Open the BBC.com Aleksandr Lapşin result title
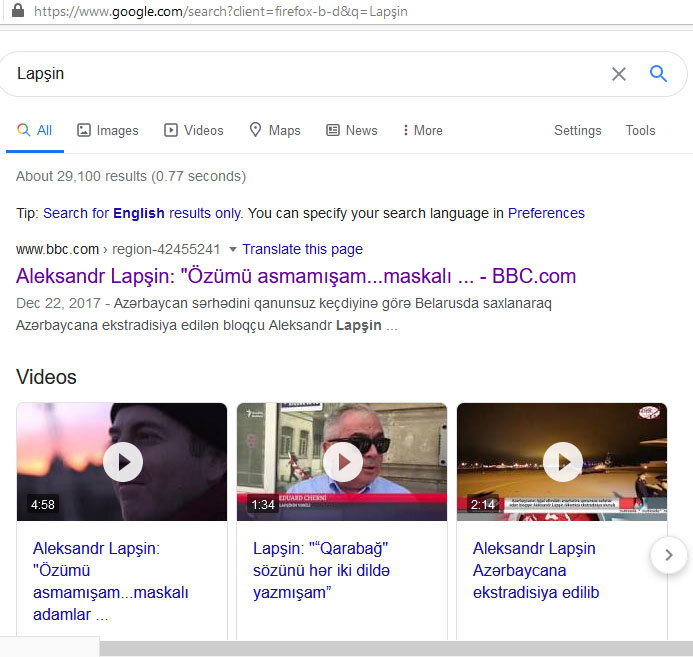The height and width of the screenshot is (657, 693). click(296, 276)
